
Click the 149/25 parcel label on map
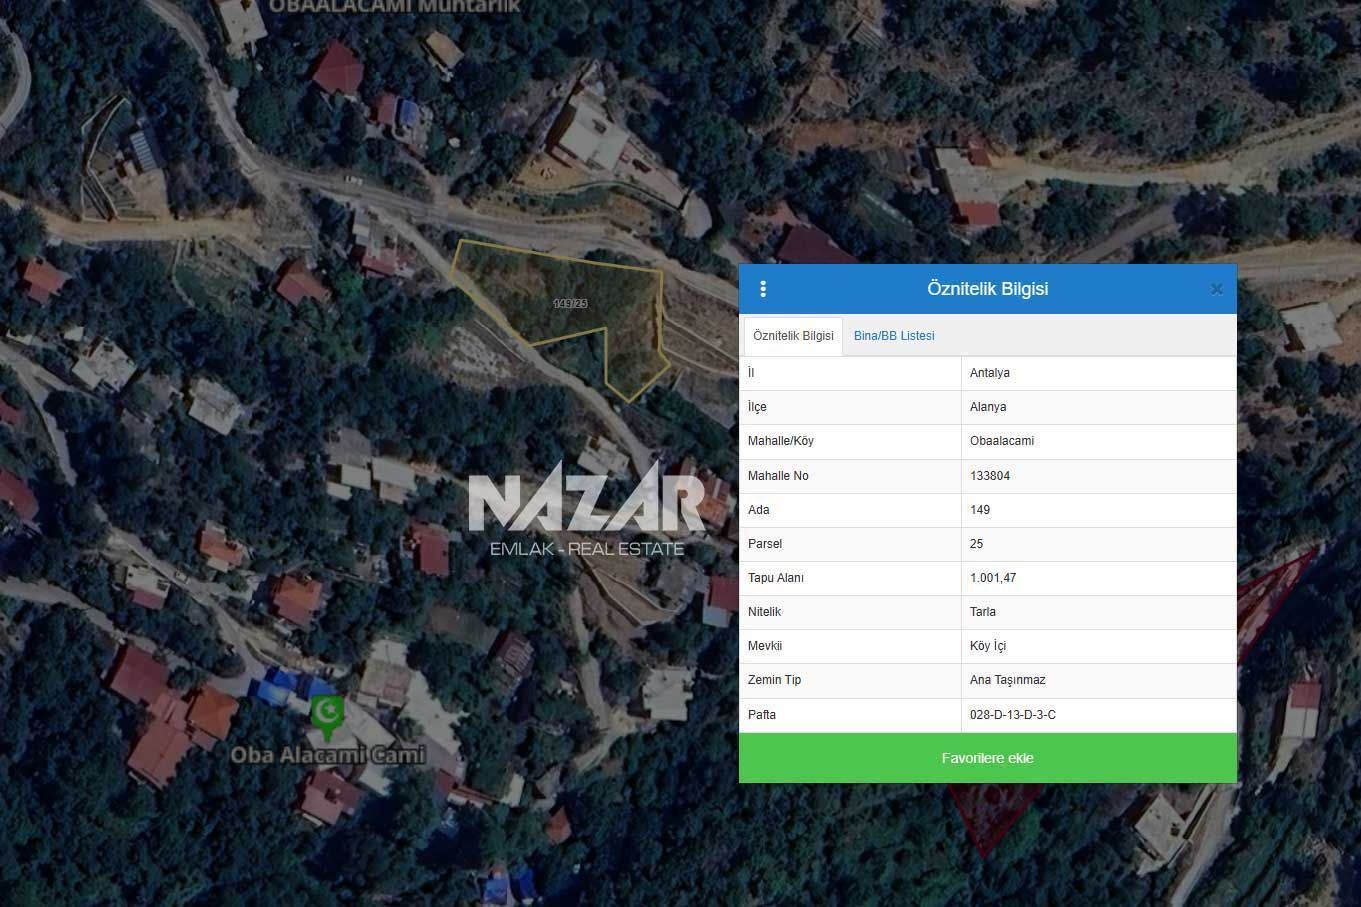570,303
